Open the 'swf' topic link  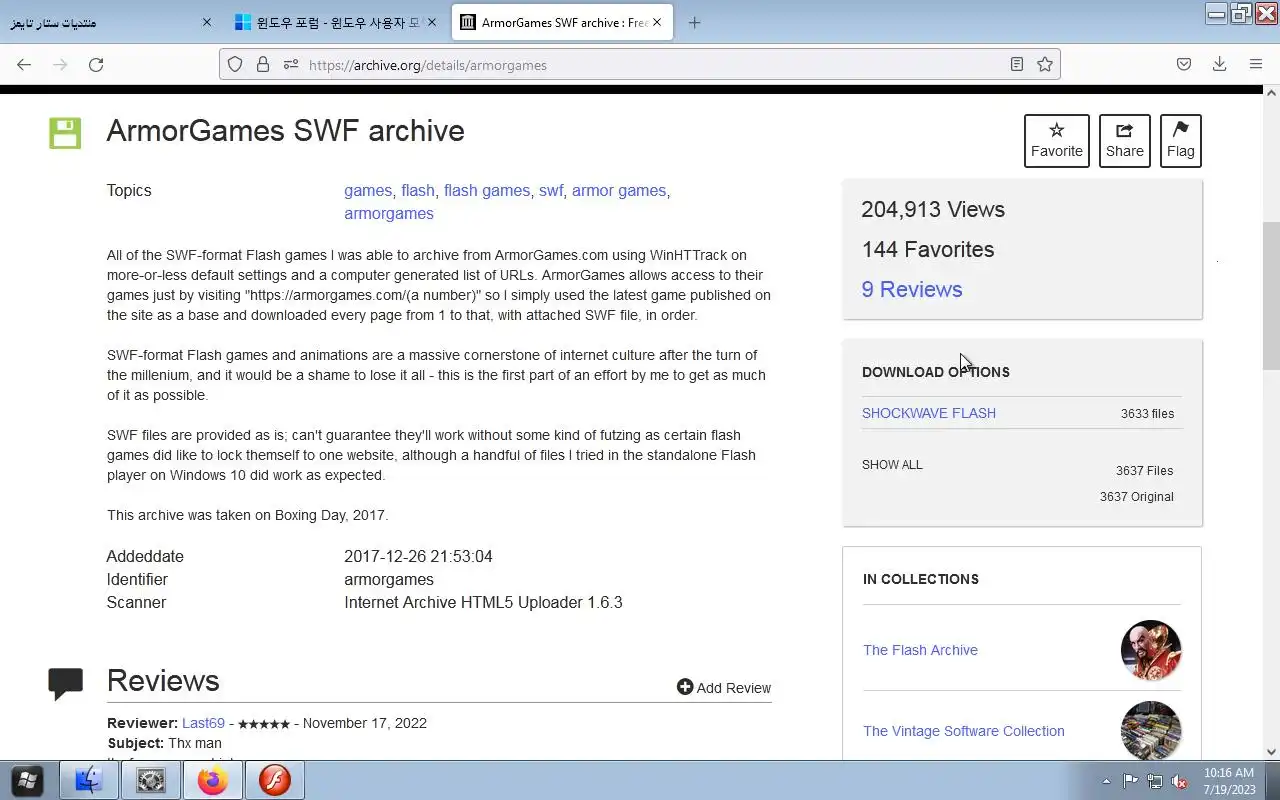551,190
